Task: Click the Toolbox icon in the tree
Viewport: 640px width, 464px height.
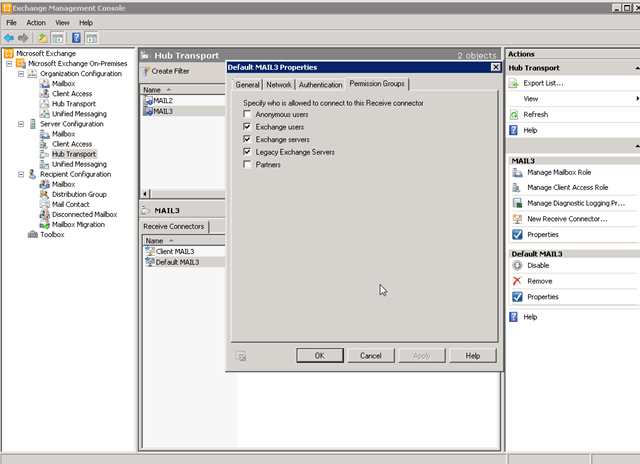Action: [32, 235]
